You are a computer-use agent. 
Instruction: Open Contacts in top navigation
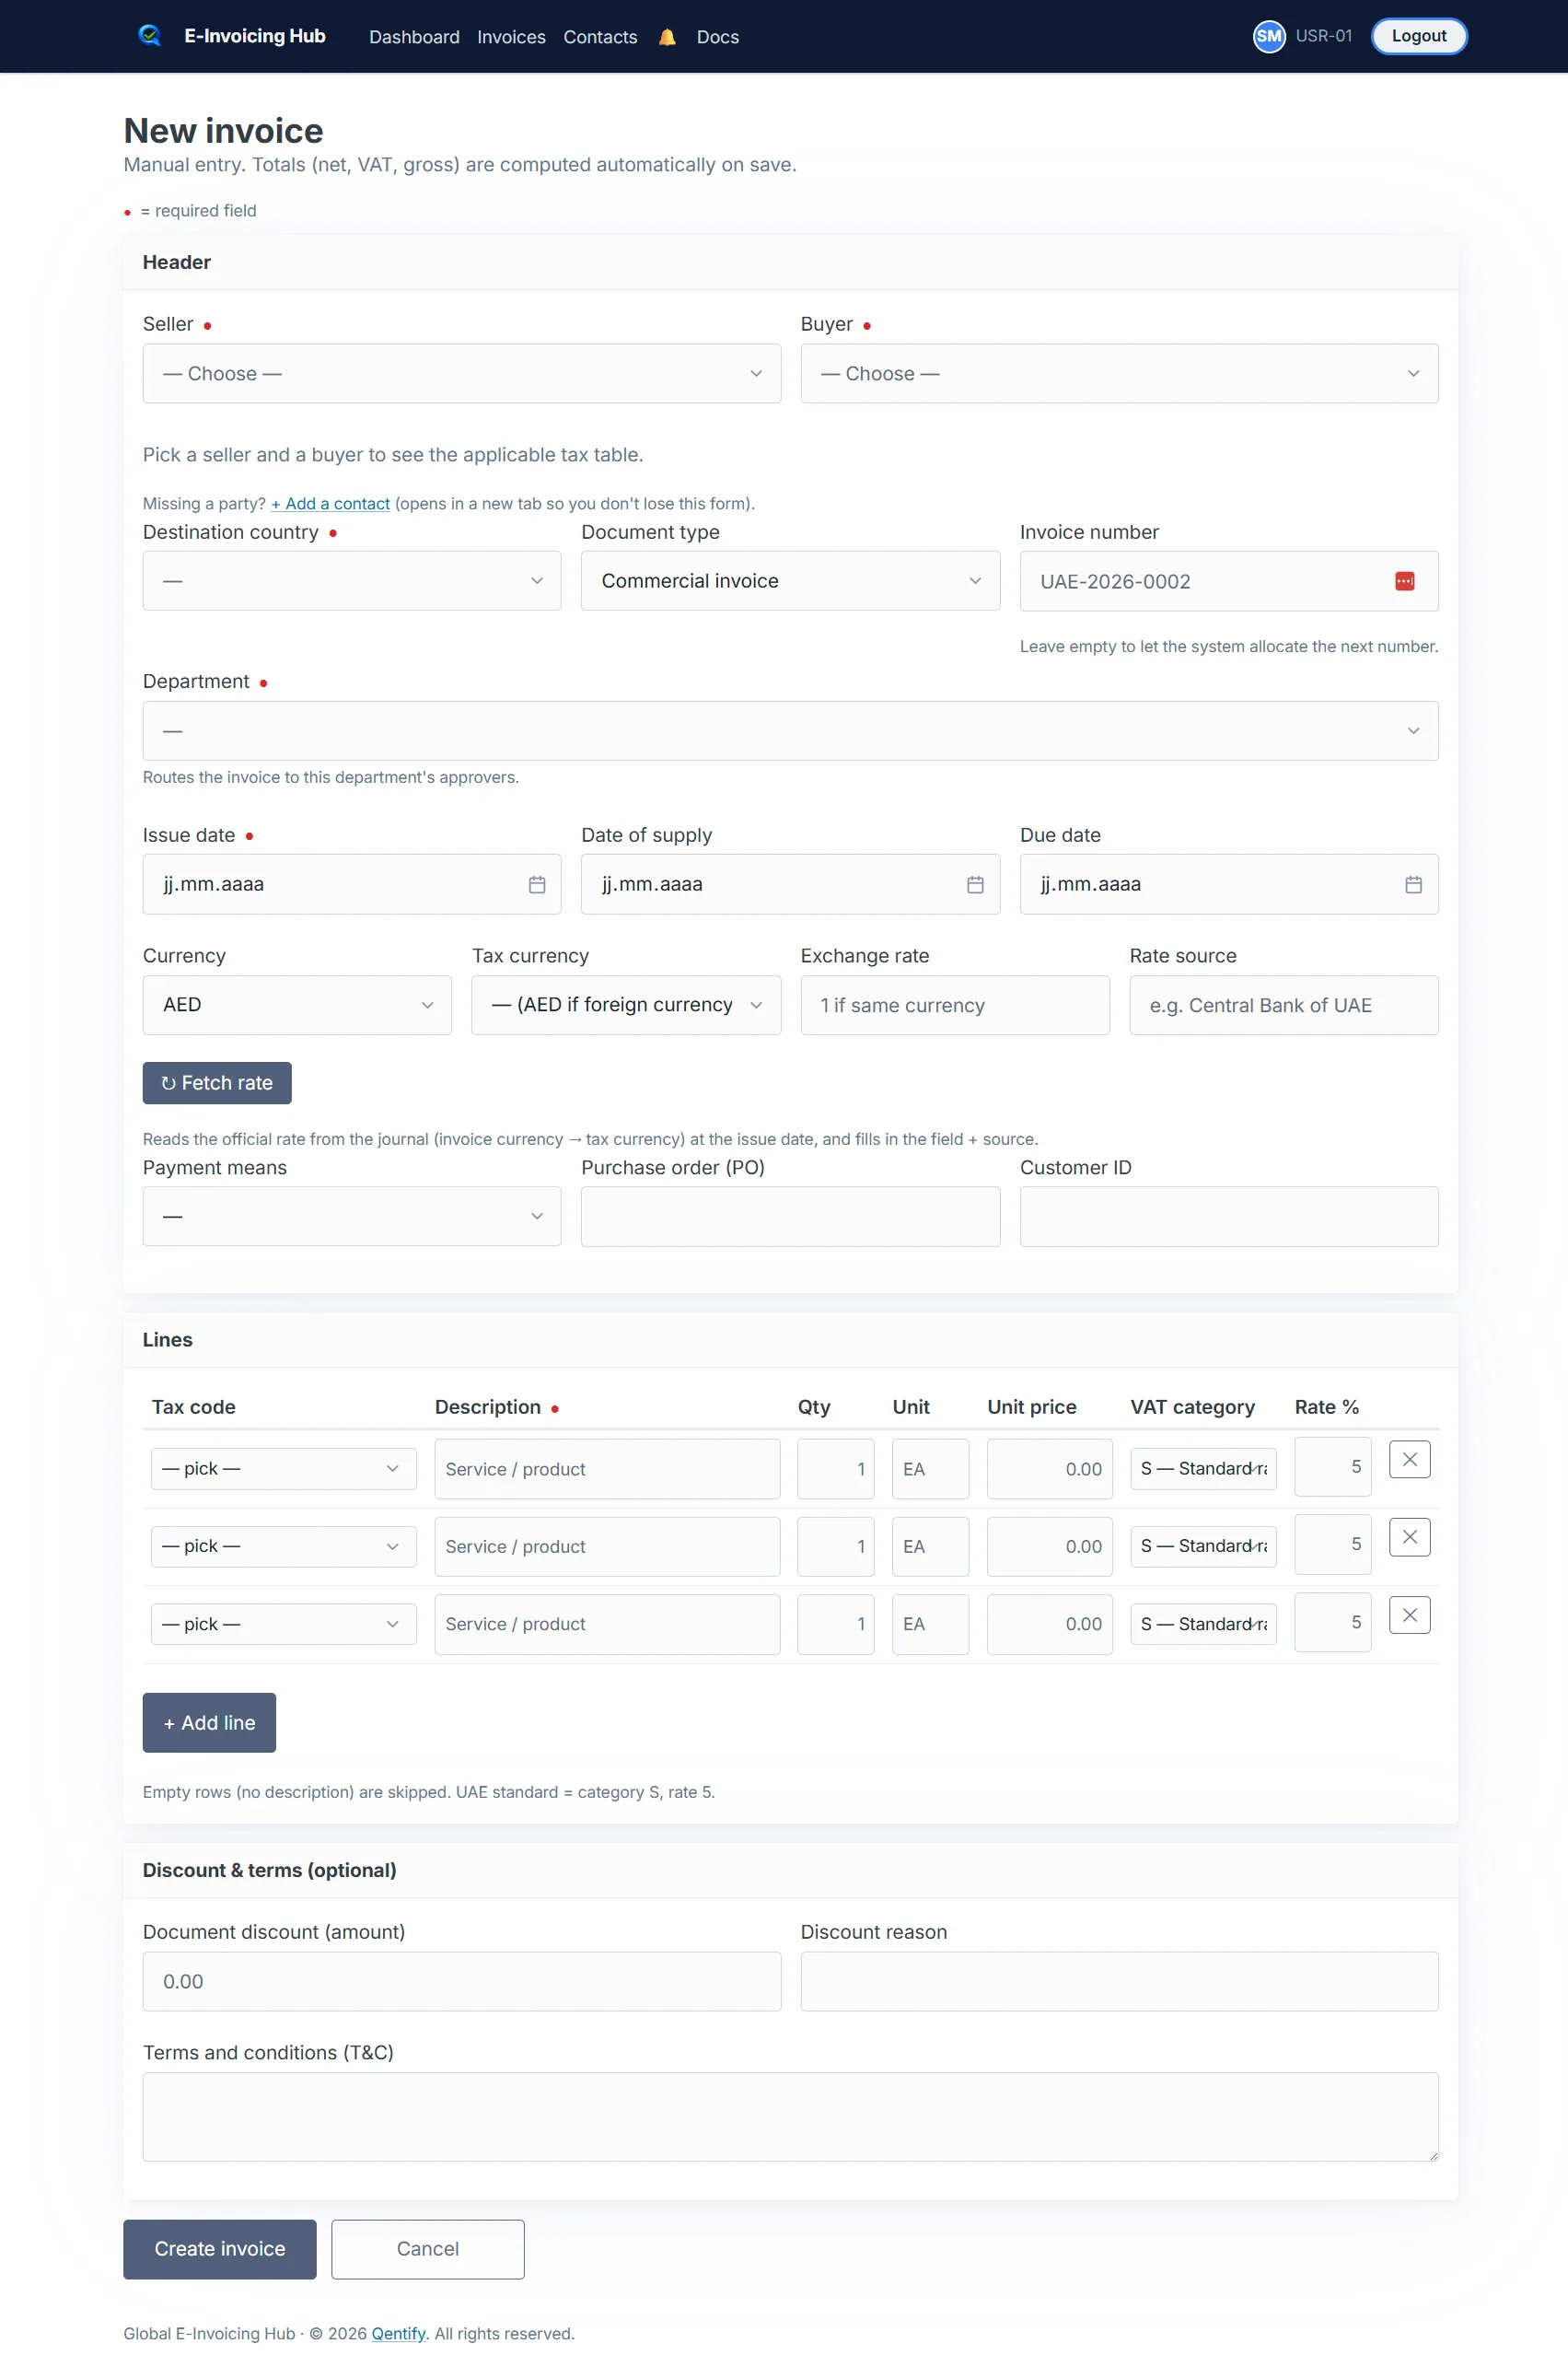tap(600, 37)
